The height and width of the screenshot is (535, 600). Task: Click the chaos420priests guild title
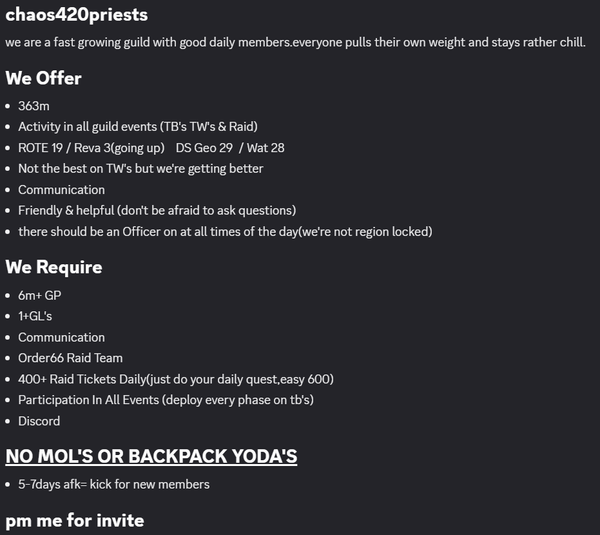pyautogui.click(x=77, y=15)
